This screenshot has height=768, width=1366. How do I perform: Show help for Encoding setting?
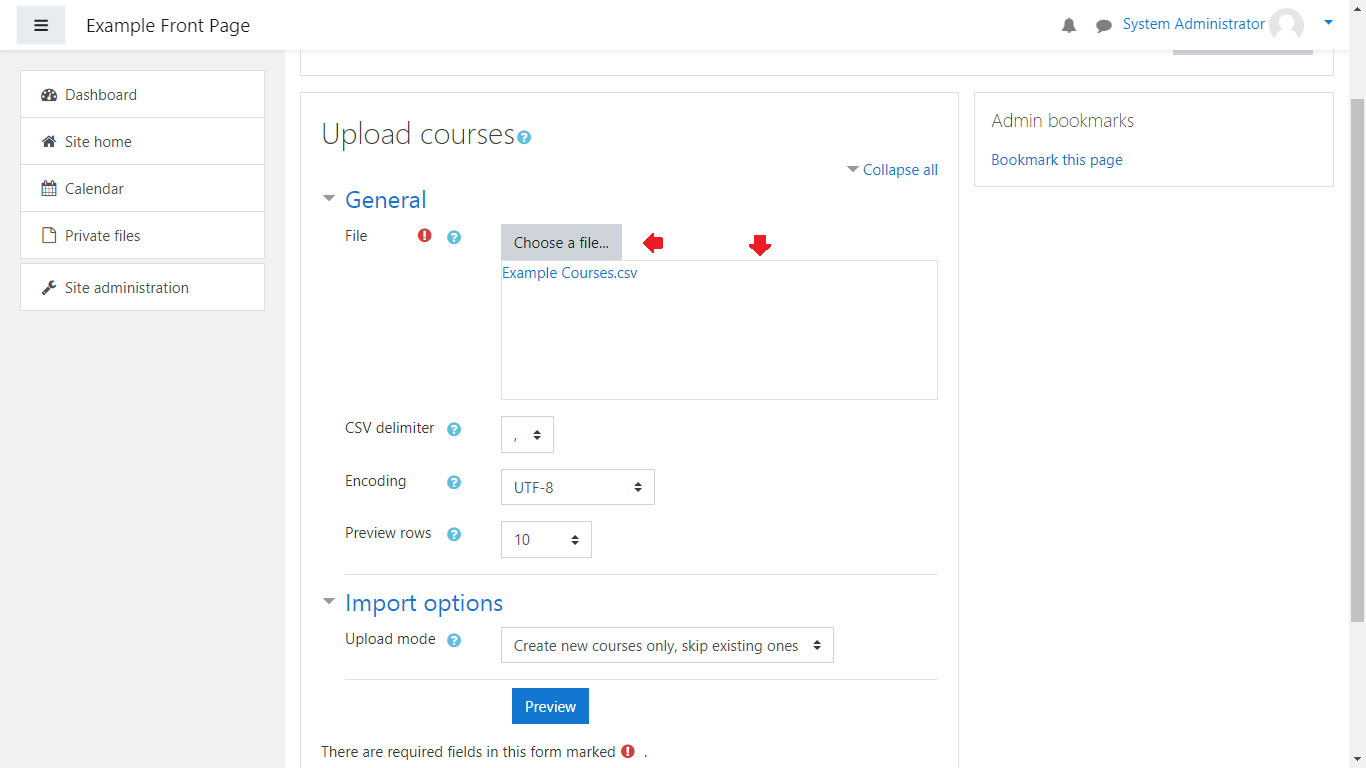coord(454,482)
